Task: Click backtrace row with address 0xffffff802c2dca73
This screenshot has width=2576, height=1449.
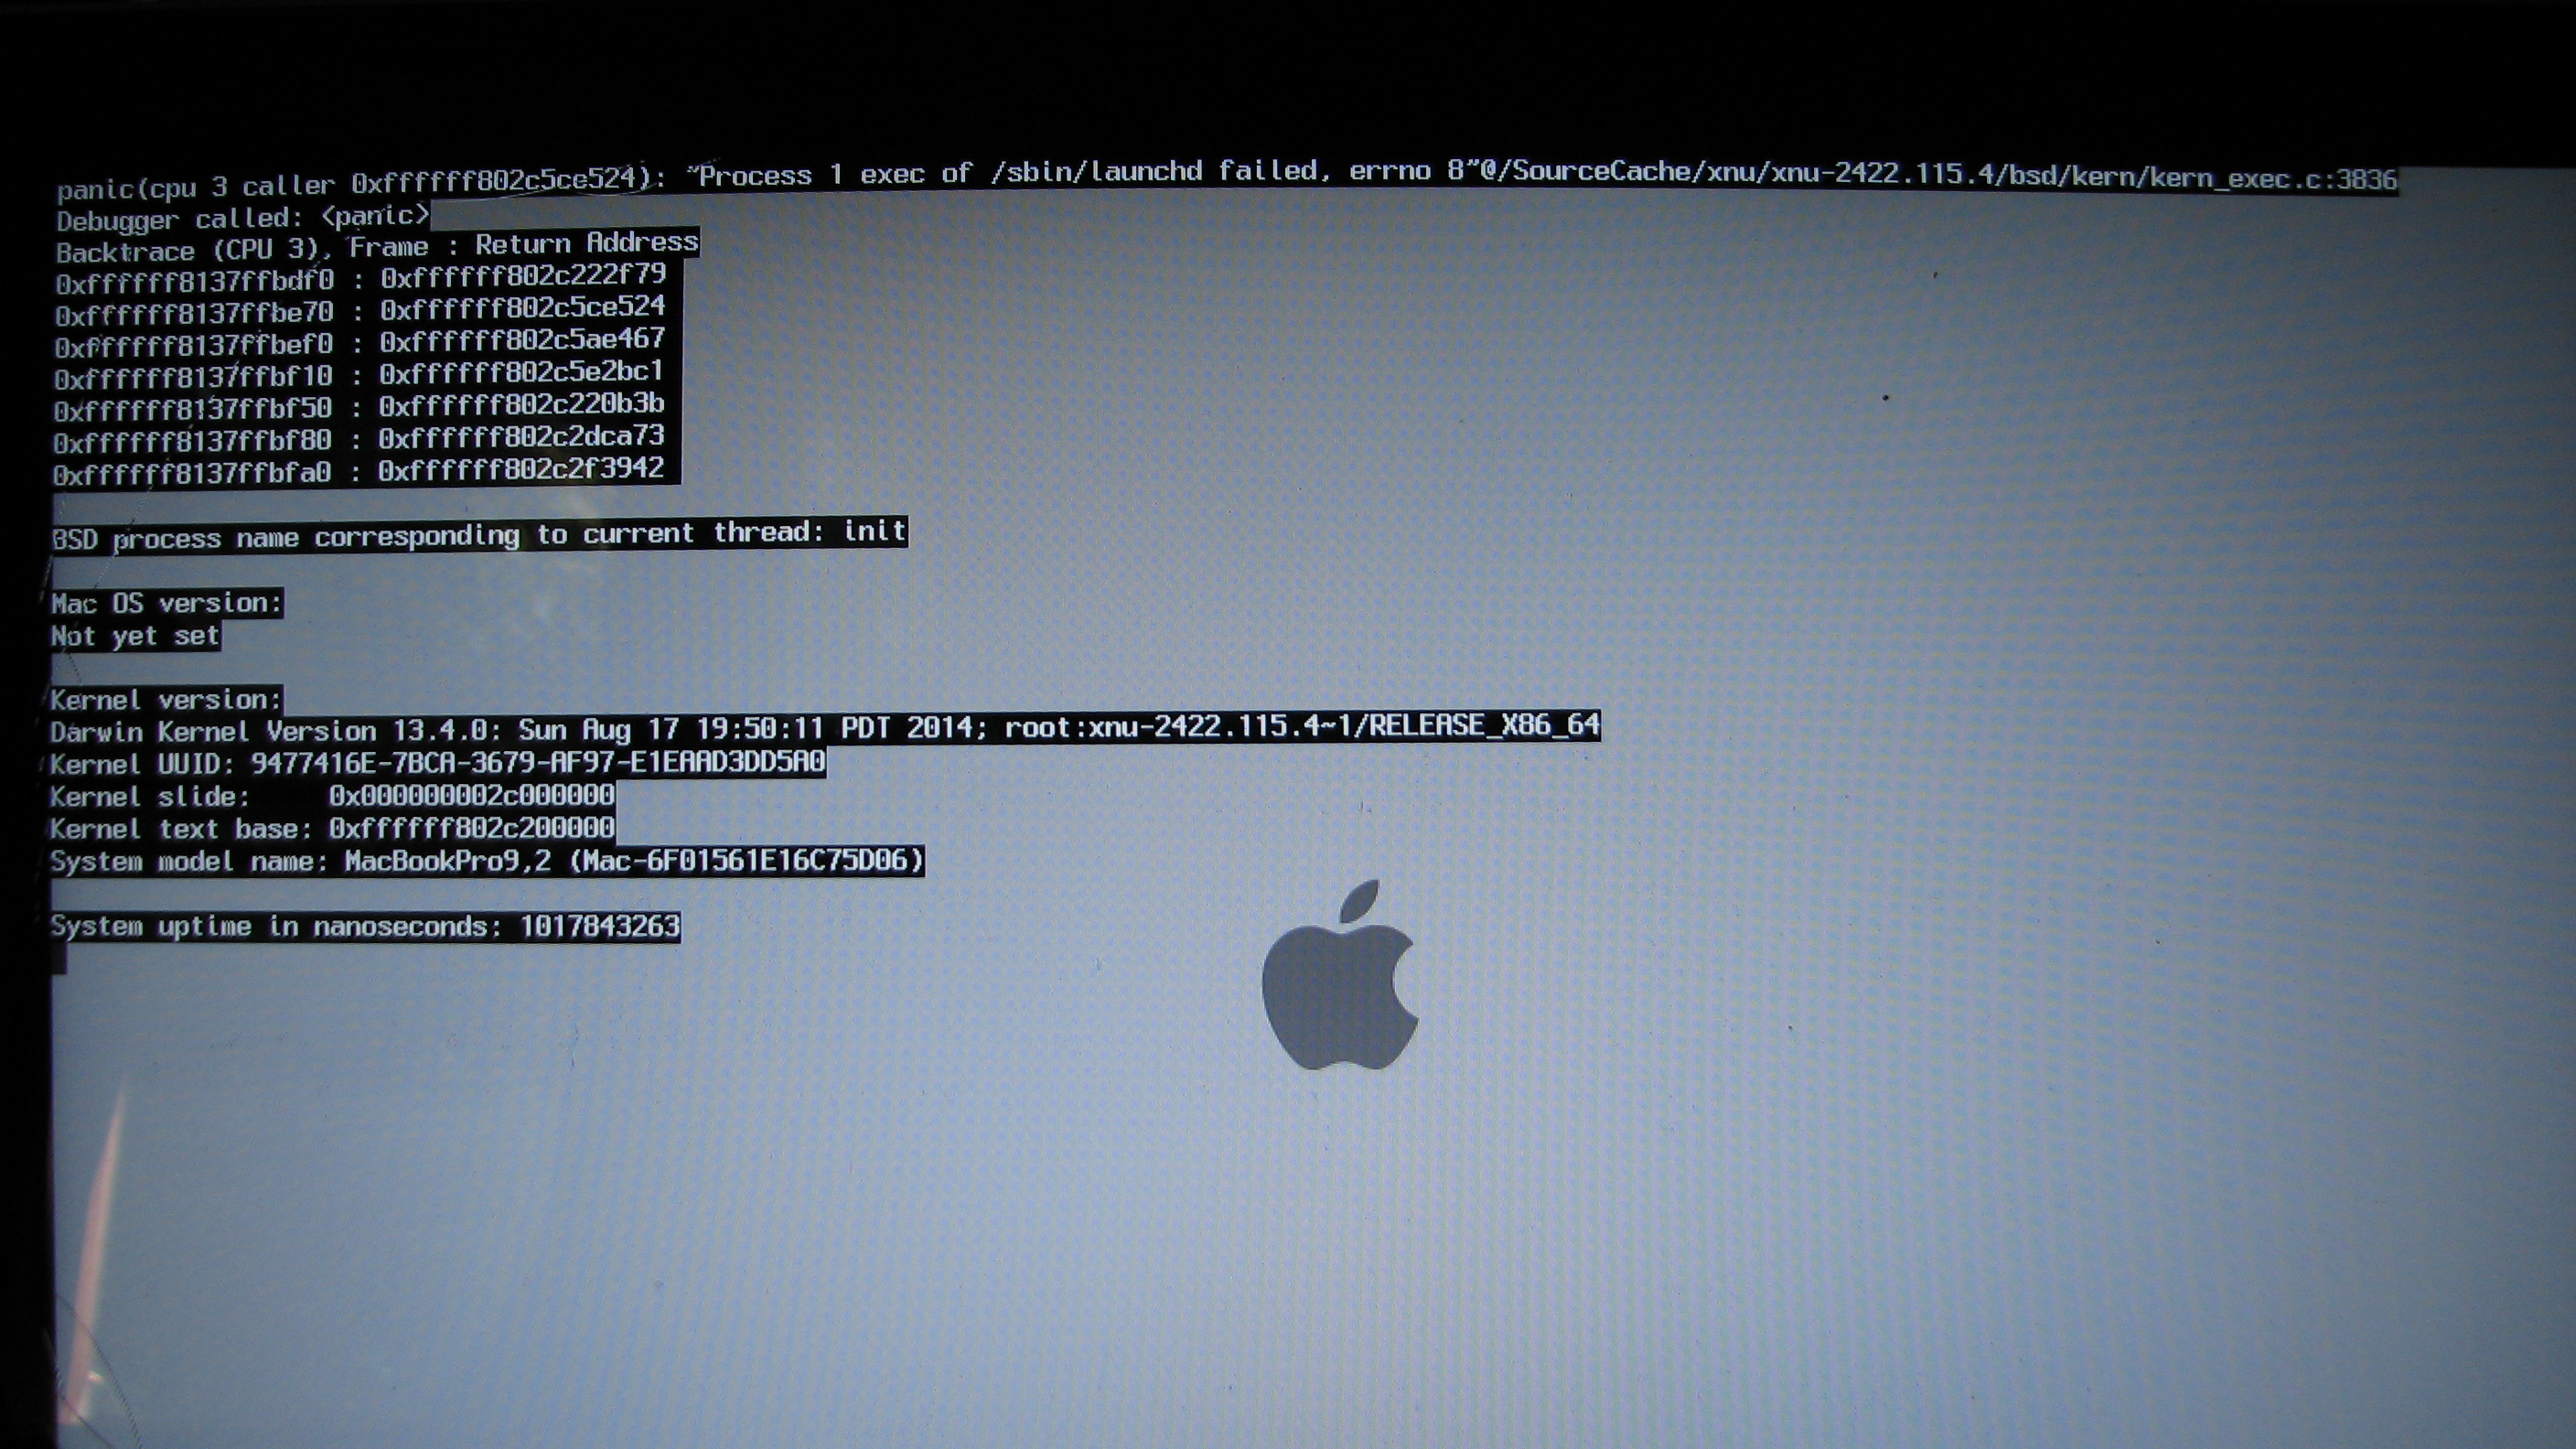Action: (359, 439)
